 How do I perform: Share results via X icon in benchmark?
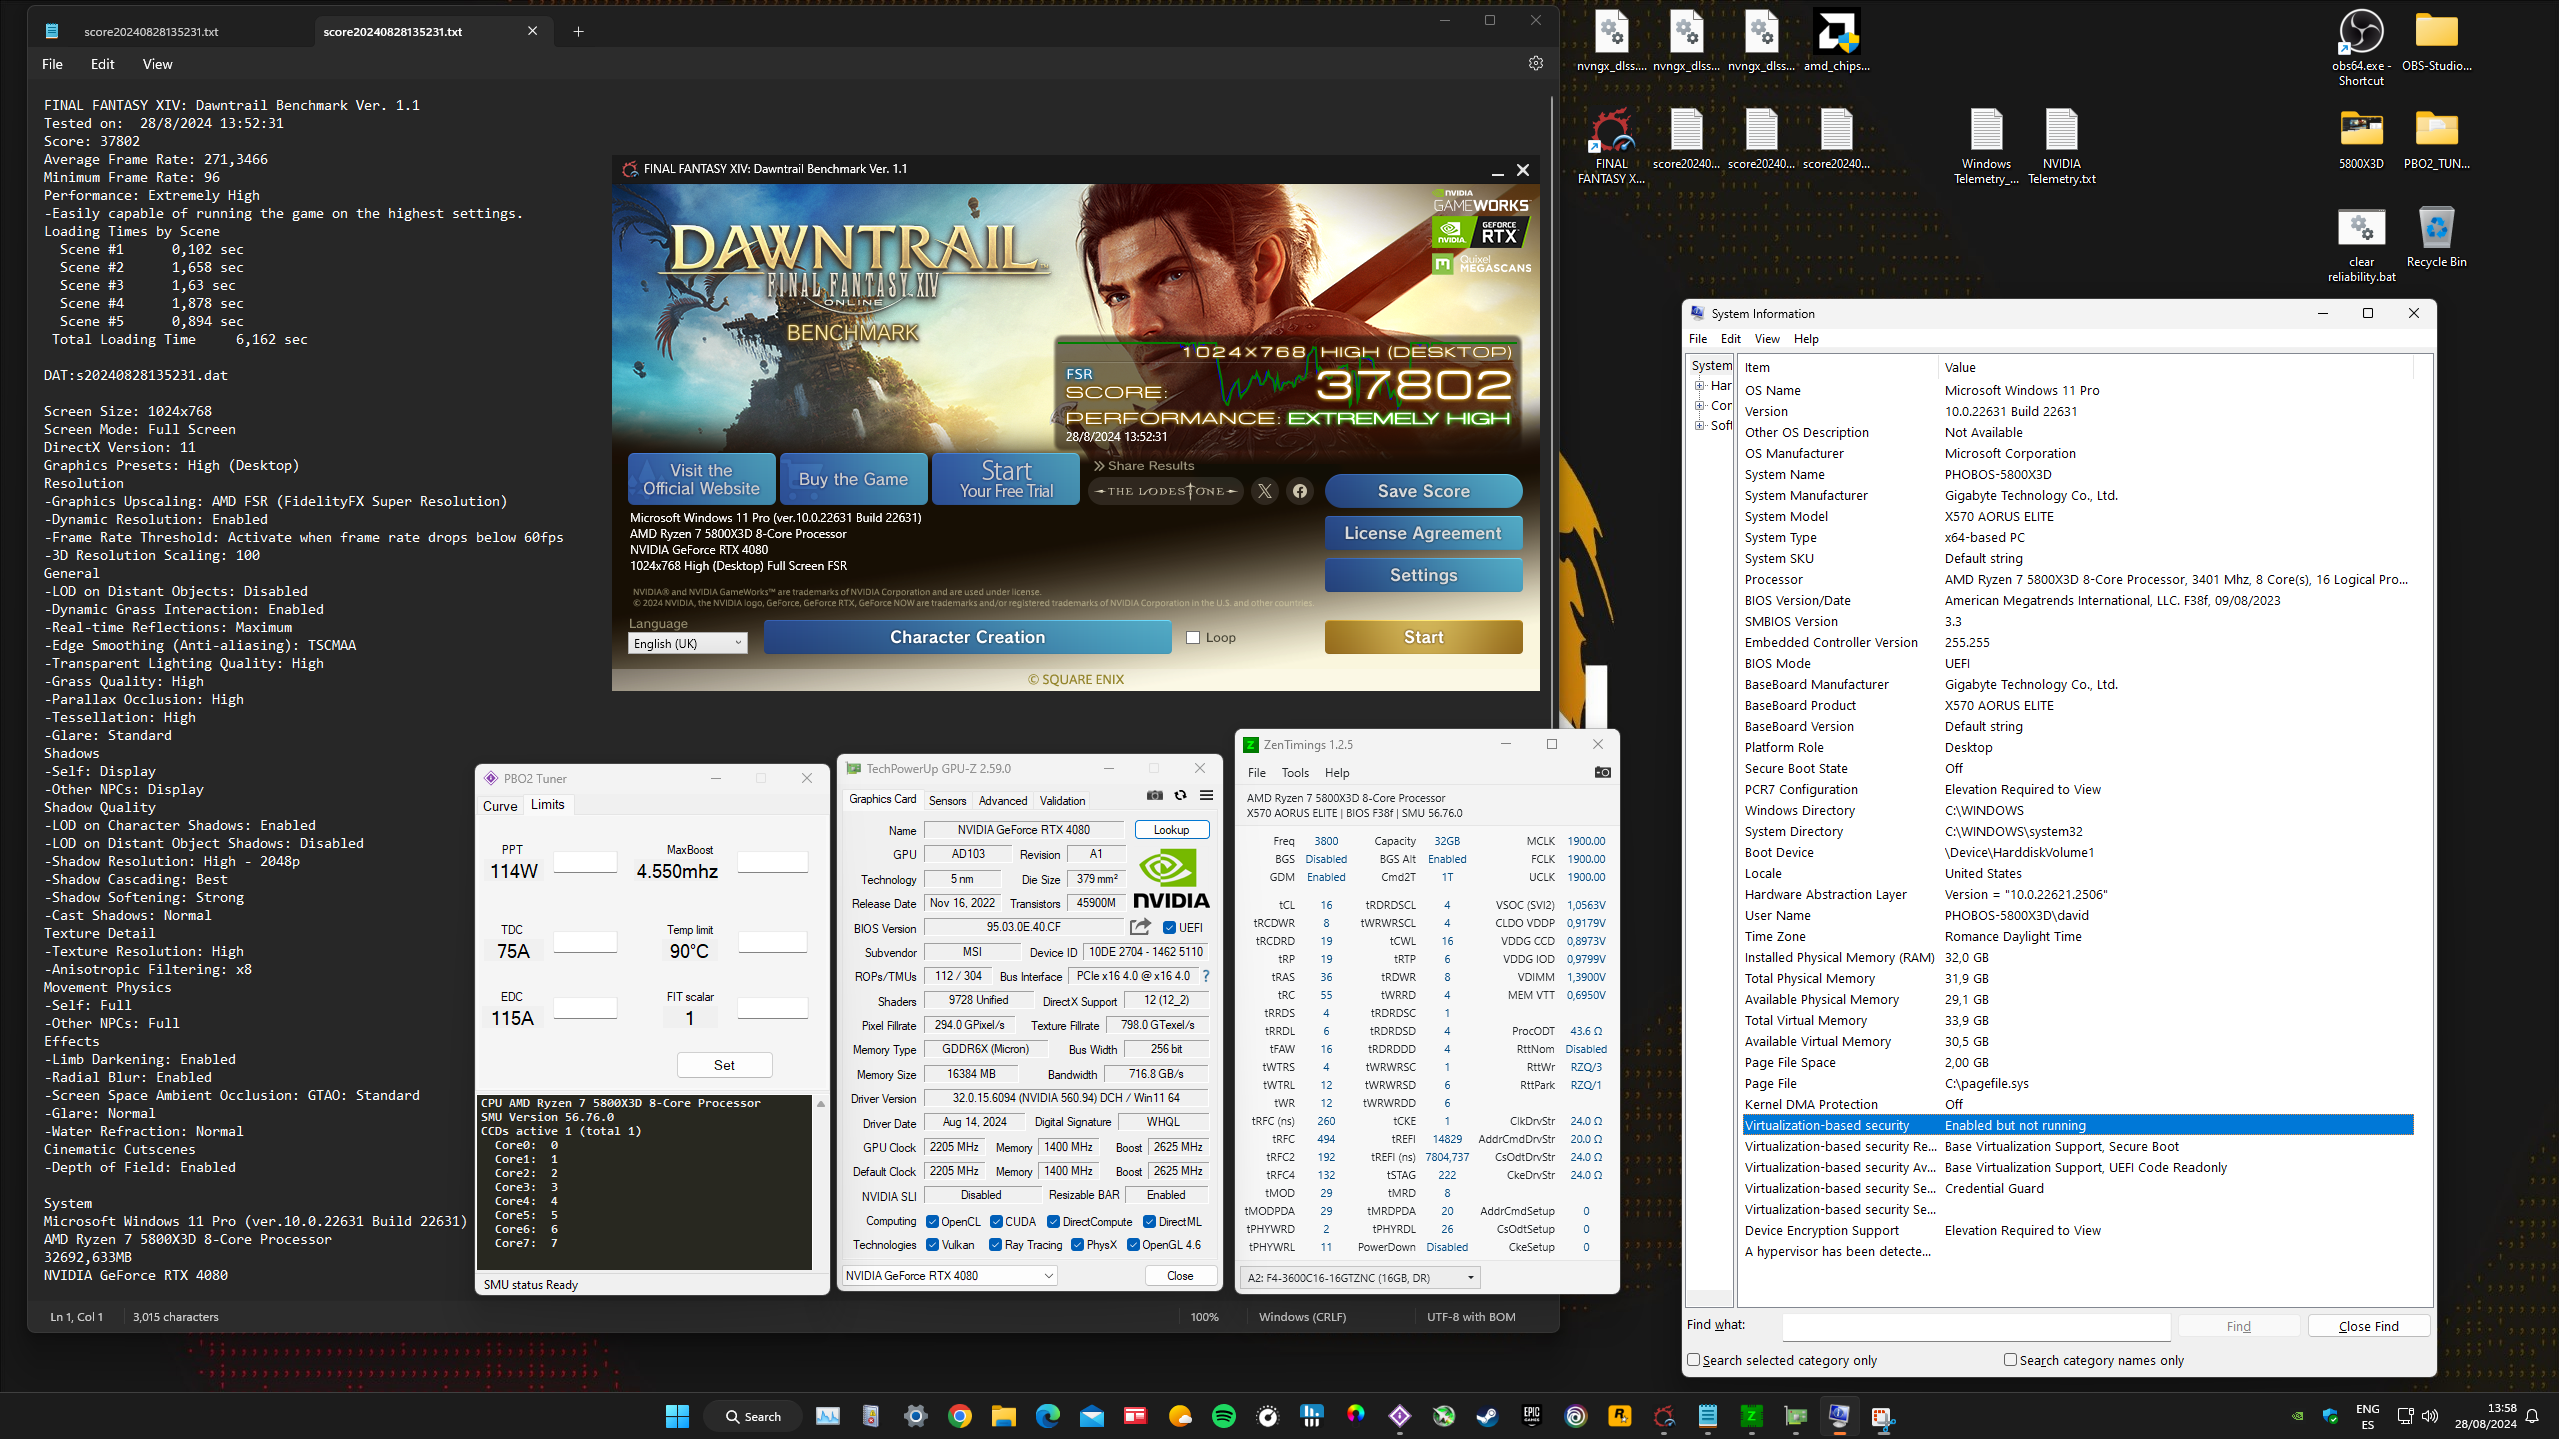click(x=1265, y=491)
